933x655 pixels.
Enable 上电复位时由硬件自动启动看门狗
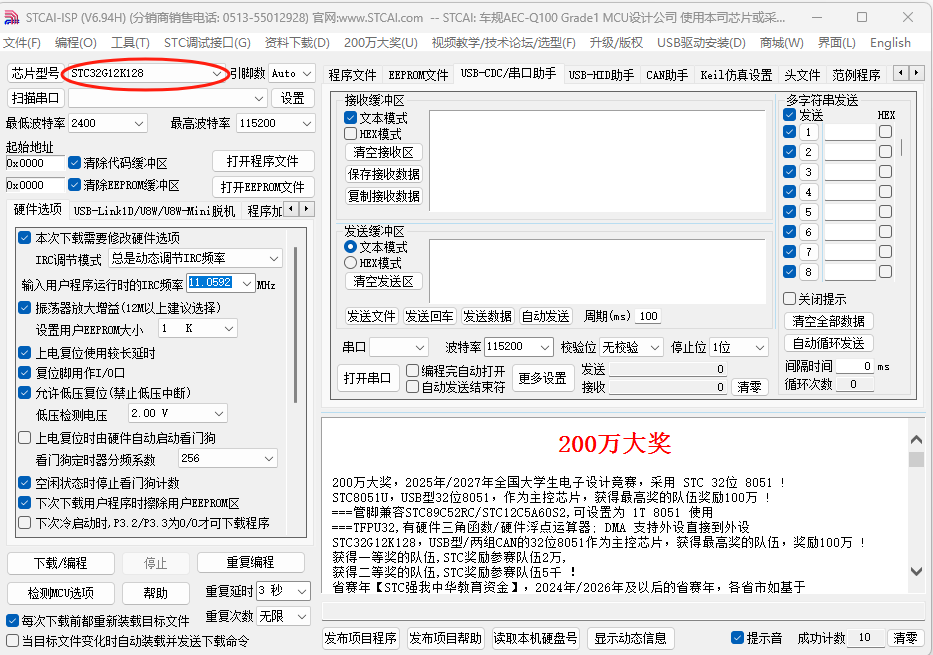[24, 438]
